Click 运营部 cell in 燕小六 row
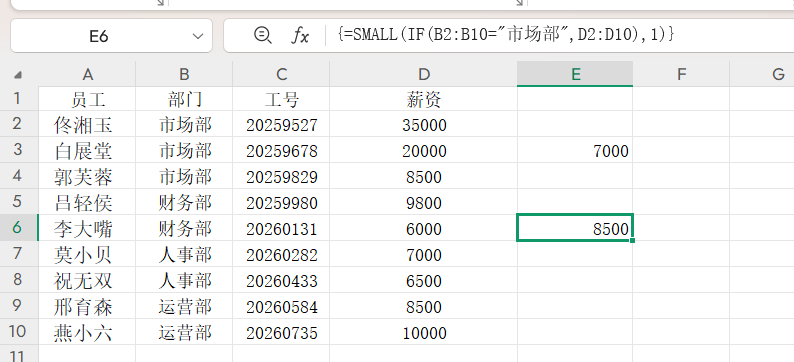Viewport: 794px width, 362px height. point(184,332)
